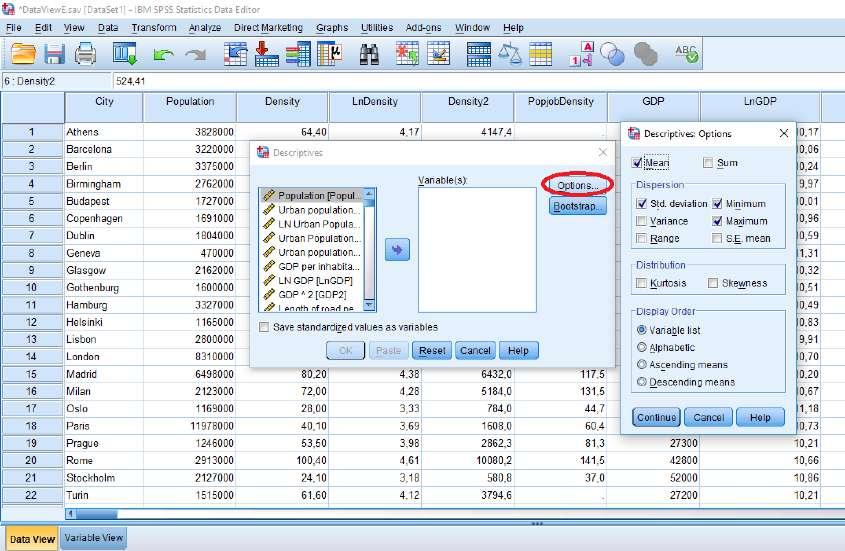Screen dimensions: 845x551
Task: Click the Print icon in the toolbar
Action: 85,54
